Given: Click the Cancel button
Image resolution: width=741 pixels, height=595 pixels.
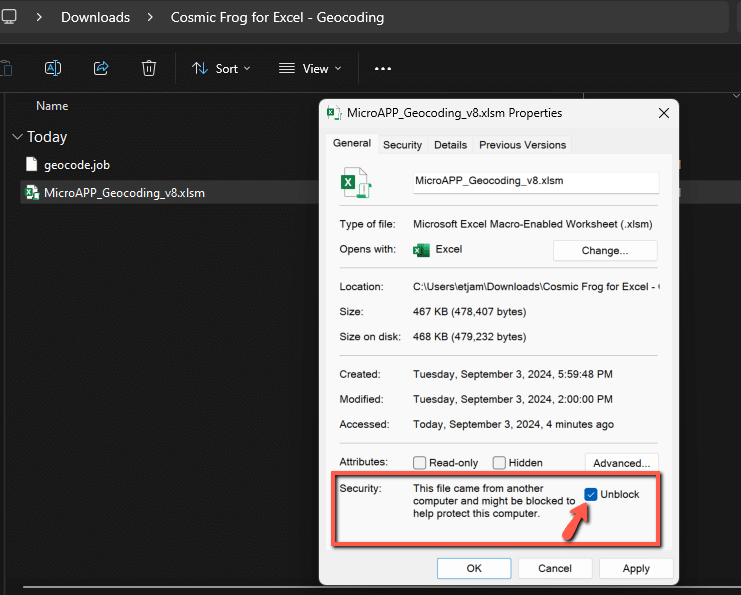Looking at the screenshot, I should pyautogui.click(x=555, y=569).
